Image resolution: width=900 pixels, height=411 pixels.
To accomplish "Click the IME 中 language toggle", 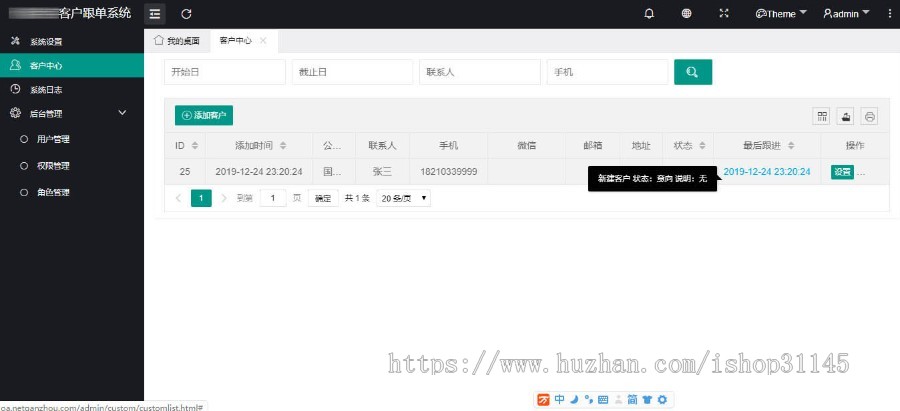I will click(x=560, y=400).
